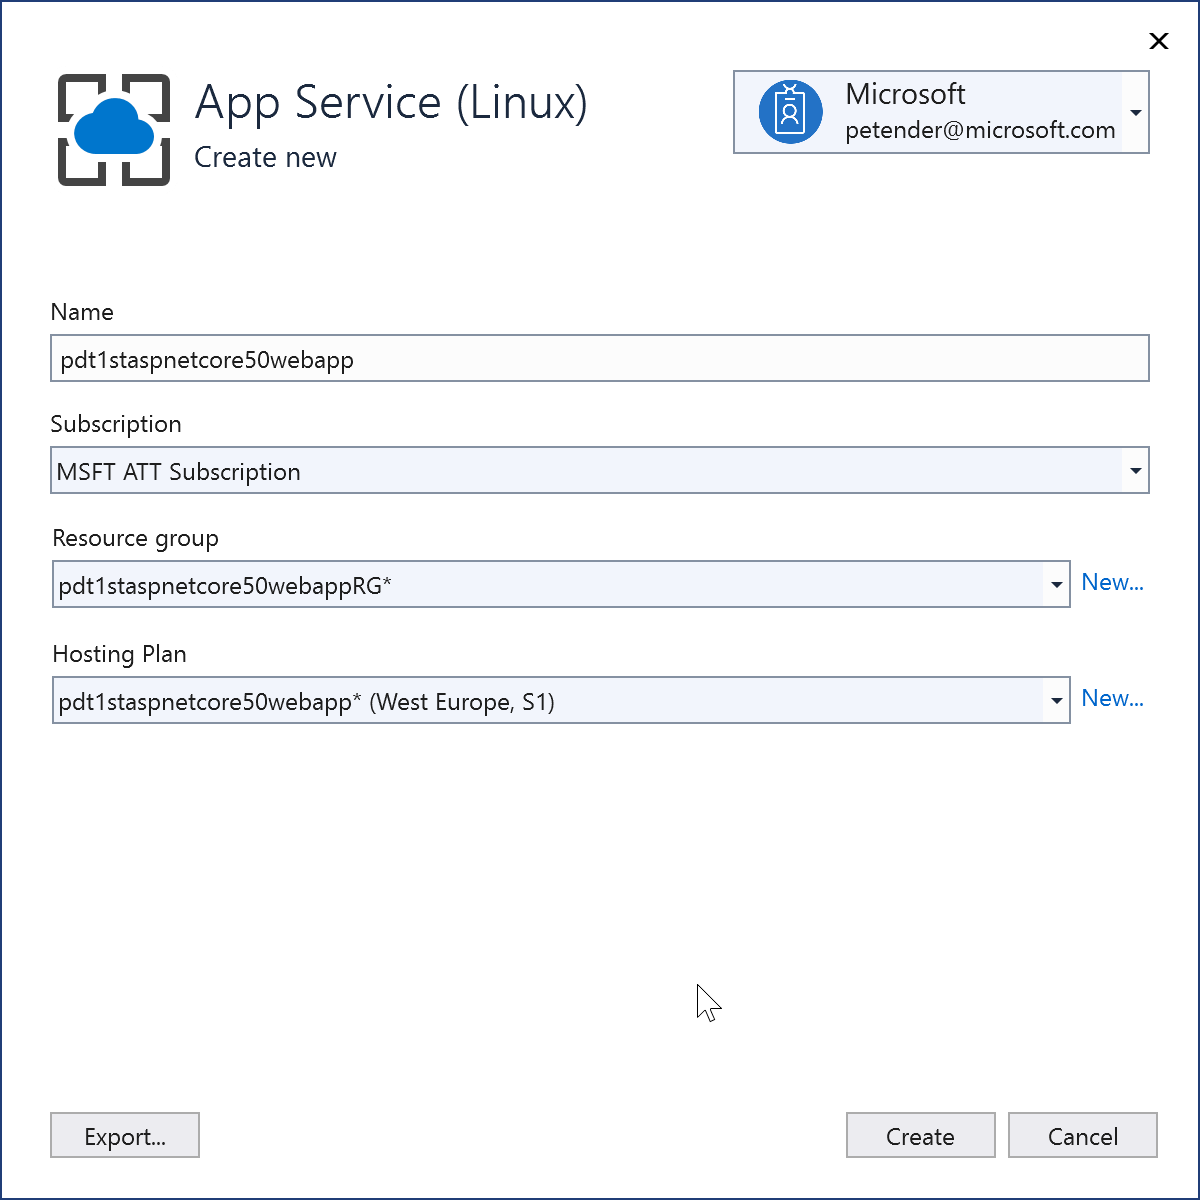
Task: Click the Create new header text
Action: [x=265, y=157]
